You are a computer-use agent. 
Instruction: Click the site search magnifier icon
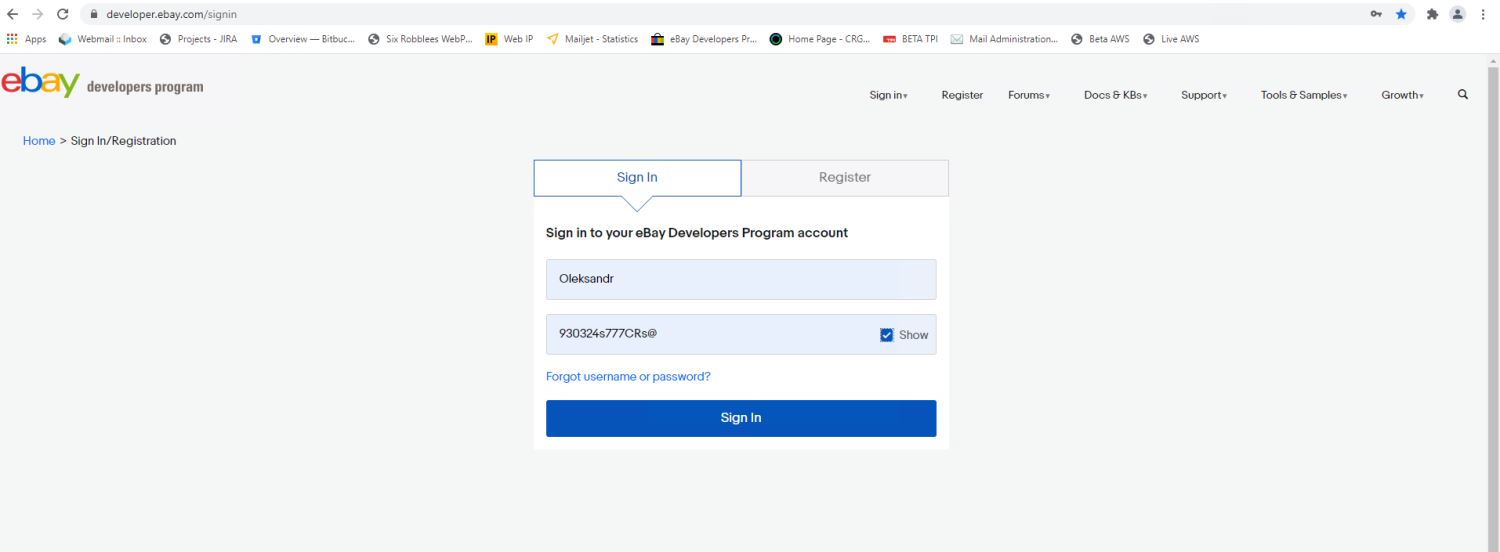(1463, 94)
